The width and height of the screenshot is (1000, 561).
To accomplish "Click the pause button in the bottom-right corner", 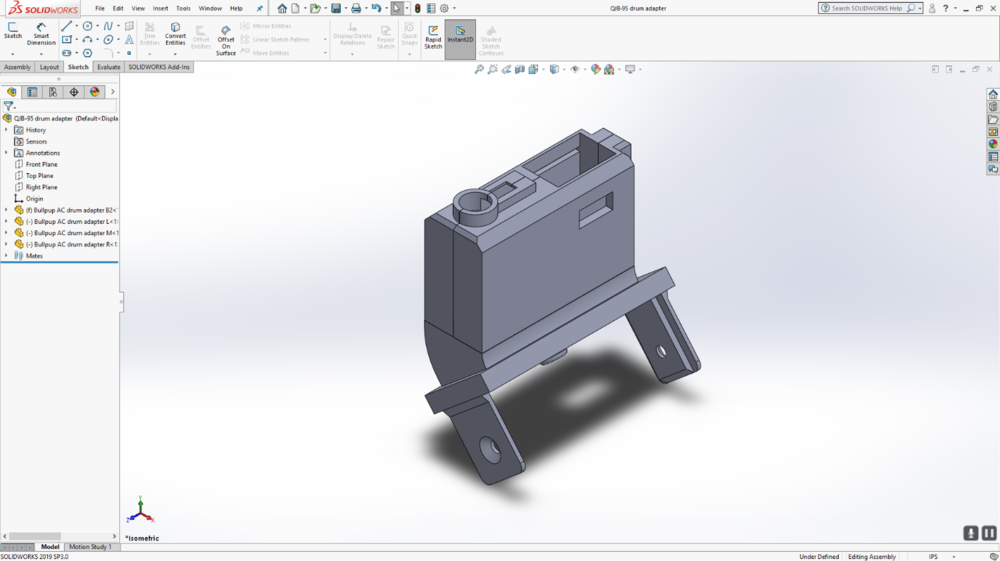I will [988, 533].
